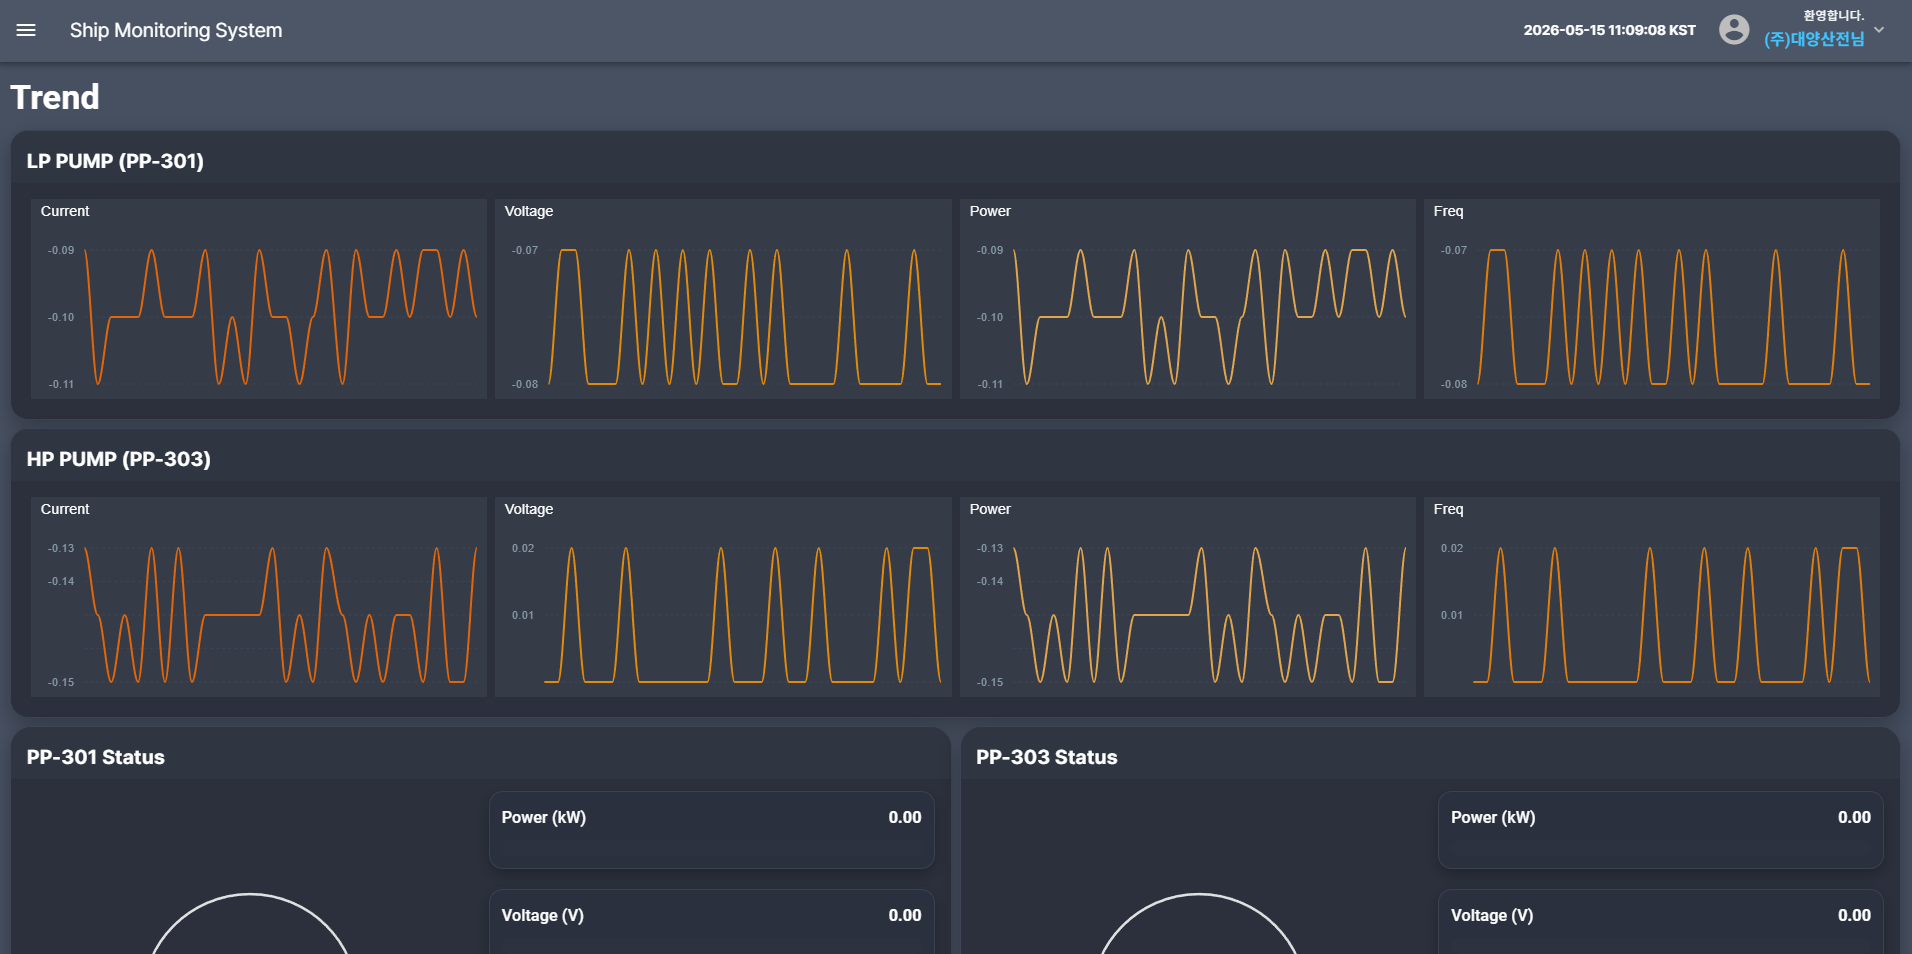The image size is (1912, 954).
Task: Click the date and time display
Action: click(x=1610, y=30)
